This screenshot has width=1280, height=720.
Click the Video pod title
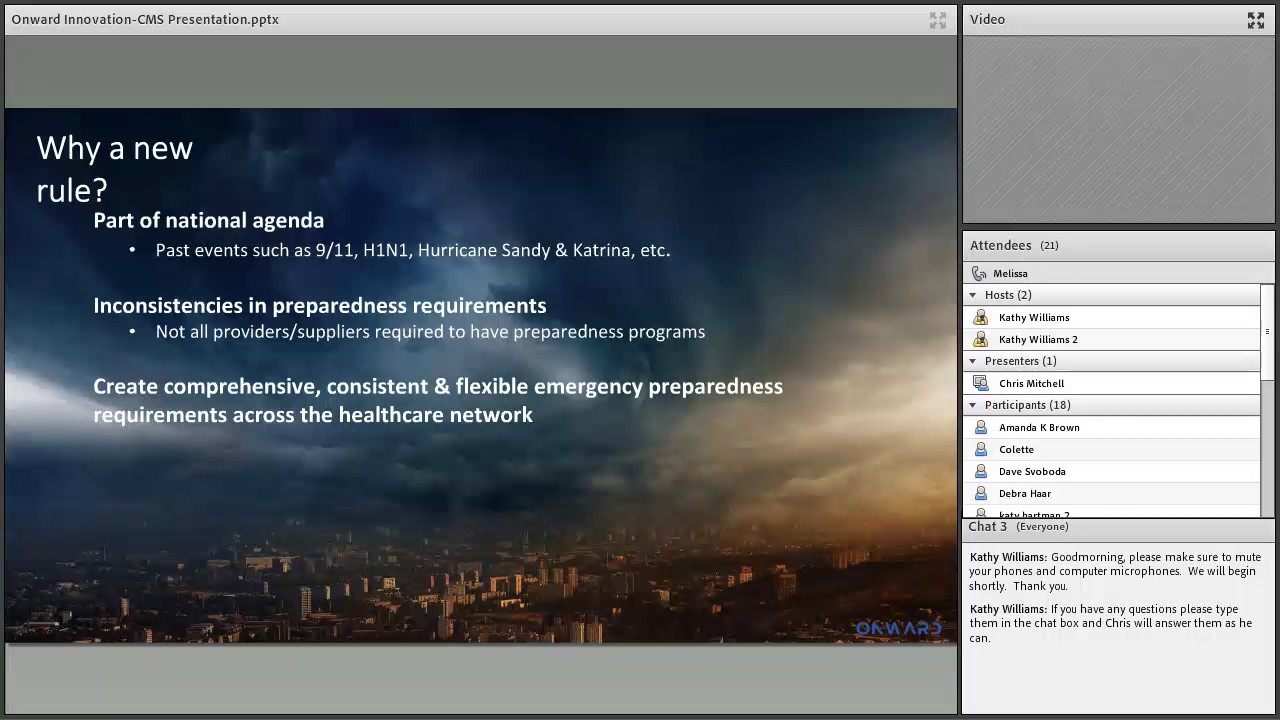987,20
